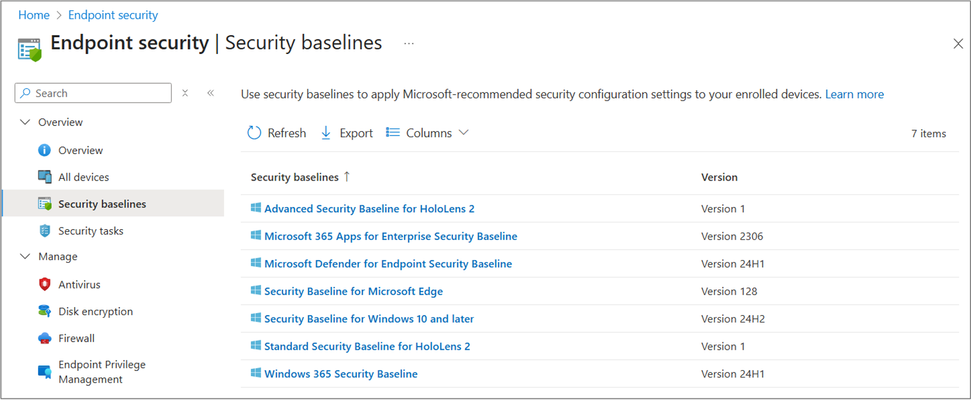Go to Endpoint security breadcrumb link

click(113, 15)
